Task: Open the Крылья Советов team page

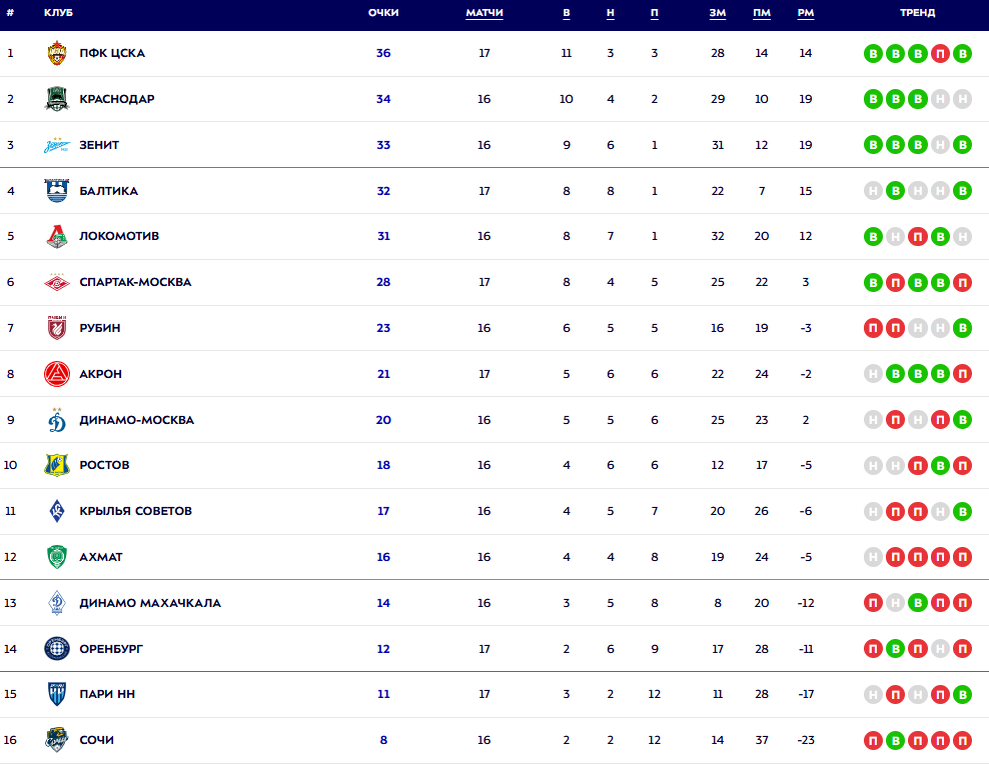Action: pyautogui.click(x=135, y=511)
